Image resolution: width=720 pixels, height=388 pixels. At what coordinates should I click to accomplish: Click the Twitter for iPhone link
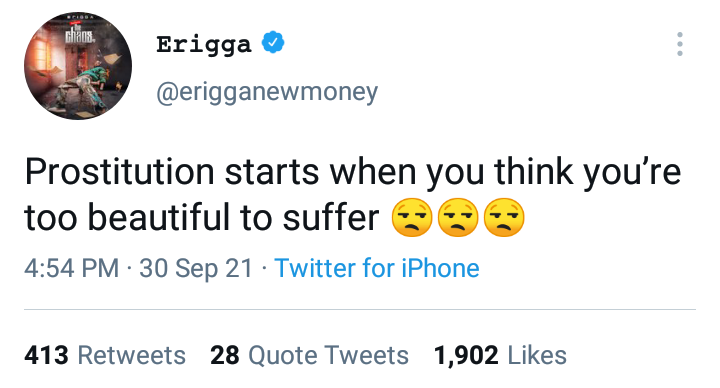(x=377, y=268)
